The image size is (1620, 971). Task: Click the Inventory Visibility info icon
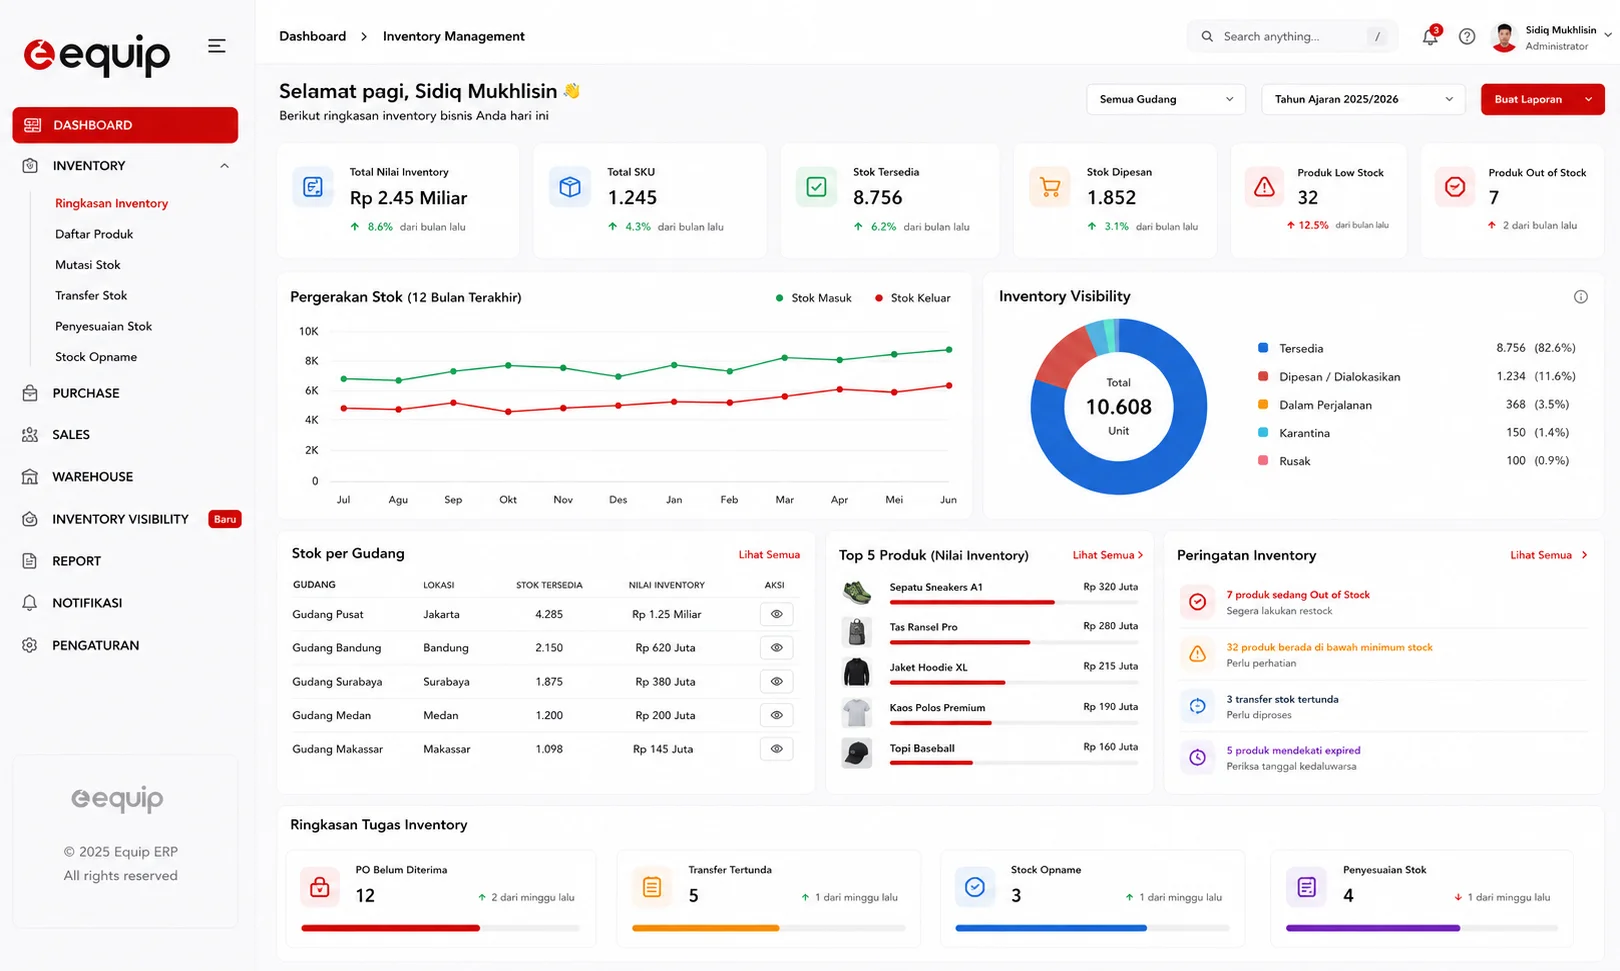tap(1581, 297)
